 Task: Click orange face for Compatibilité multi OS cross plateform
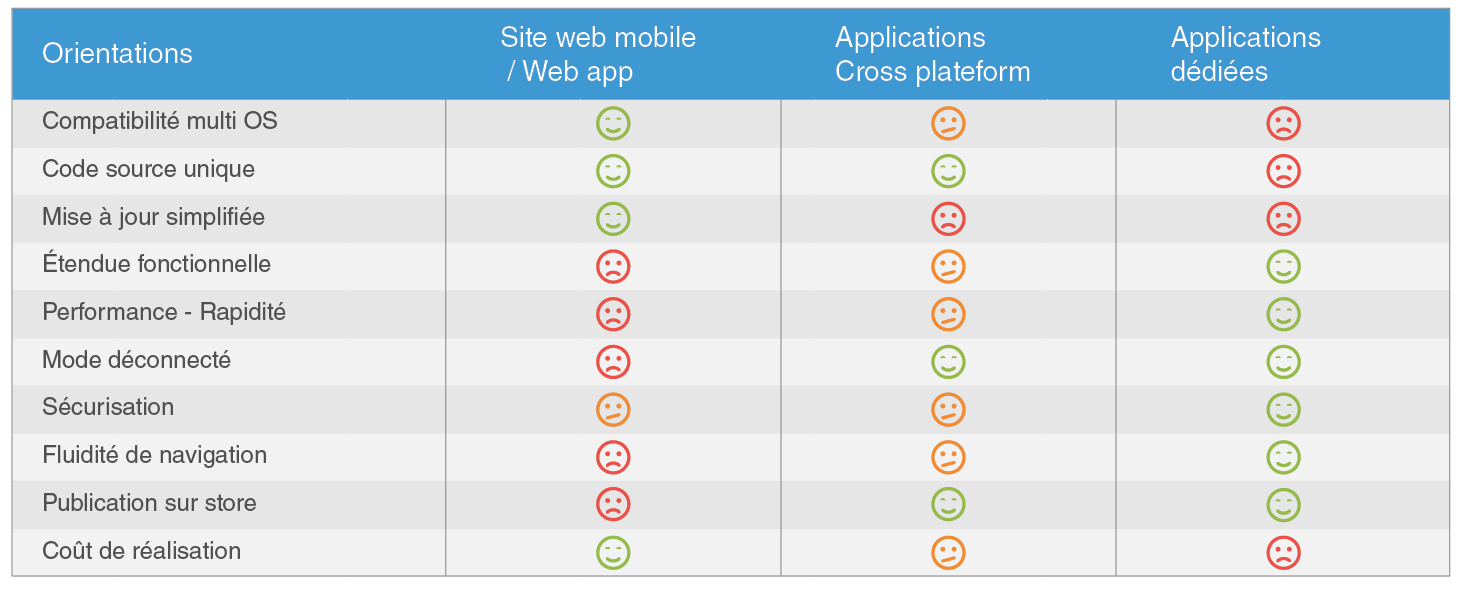pos(948,124)
